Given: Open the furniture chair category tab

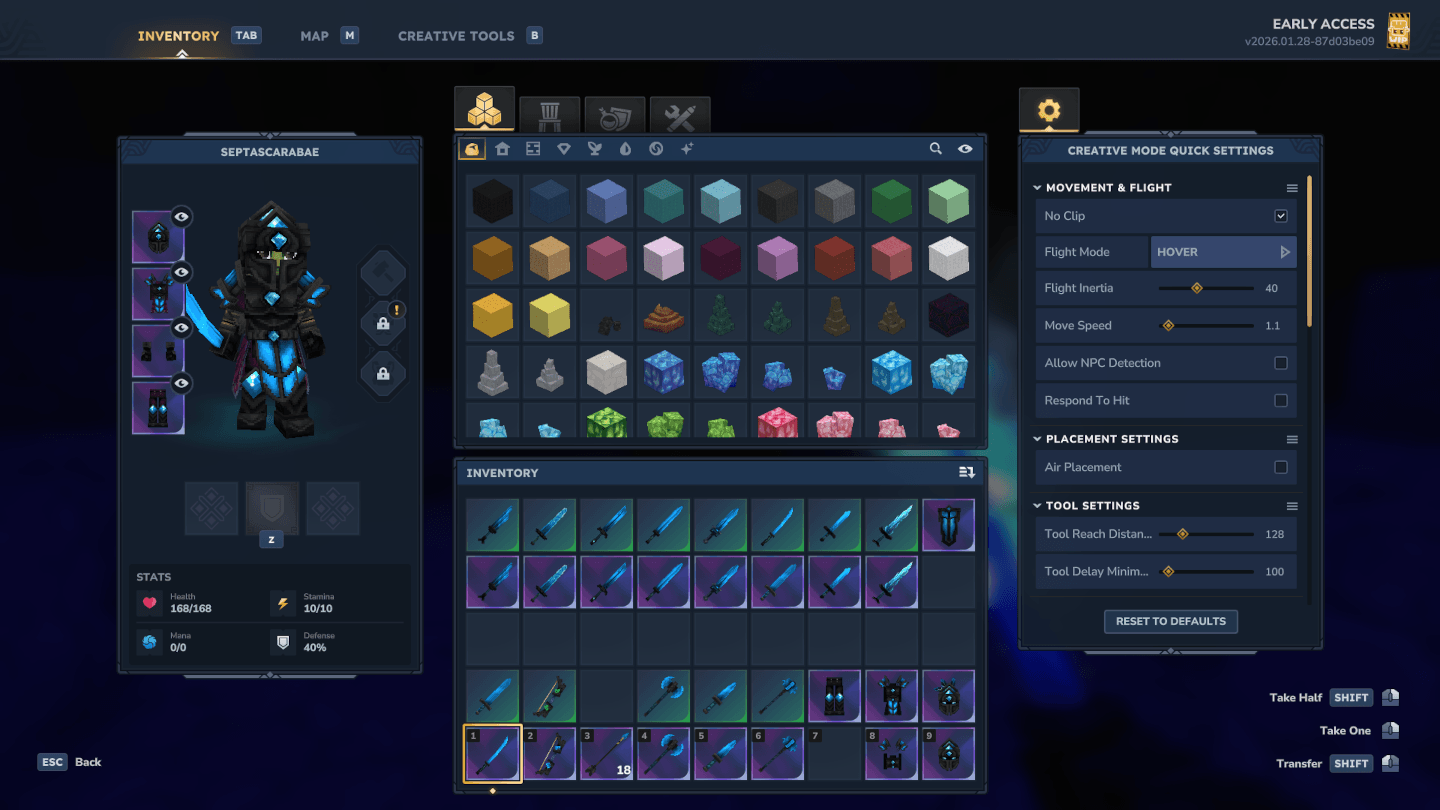Looking at the screenshot, I should point(549,116).
